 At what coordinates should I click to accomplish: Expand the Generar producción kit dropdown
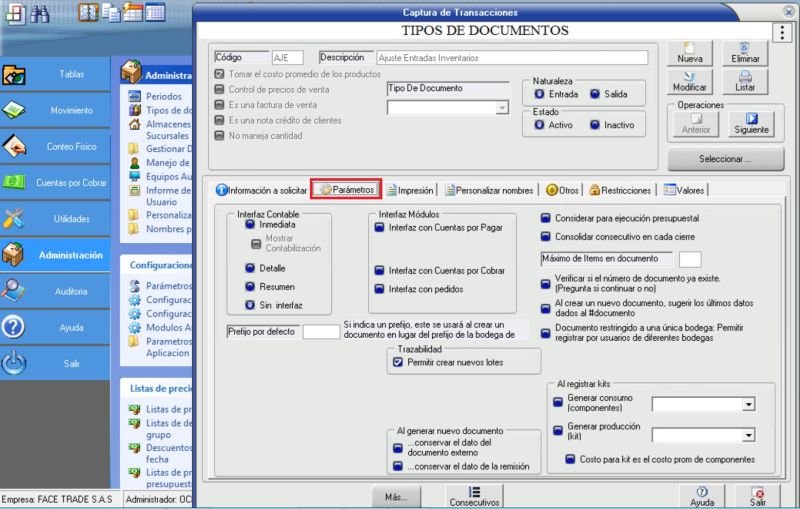click(x=748, y=435)
